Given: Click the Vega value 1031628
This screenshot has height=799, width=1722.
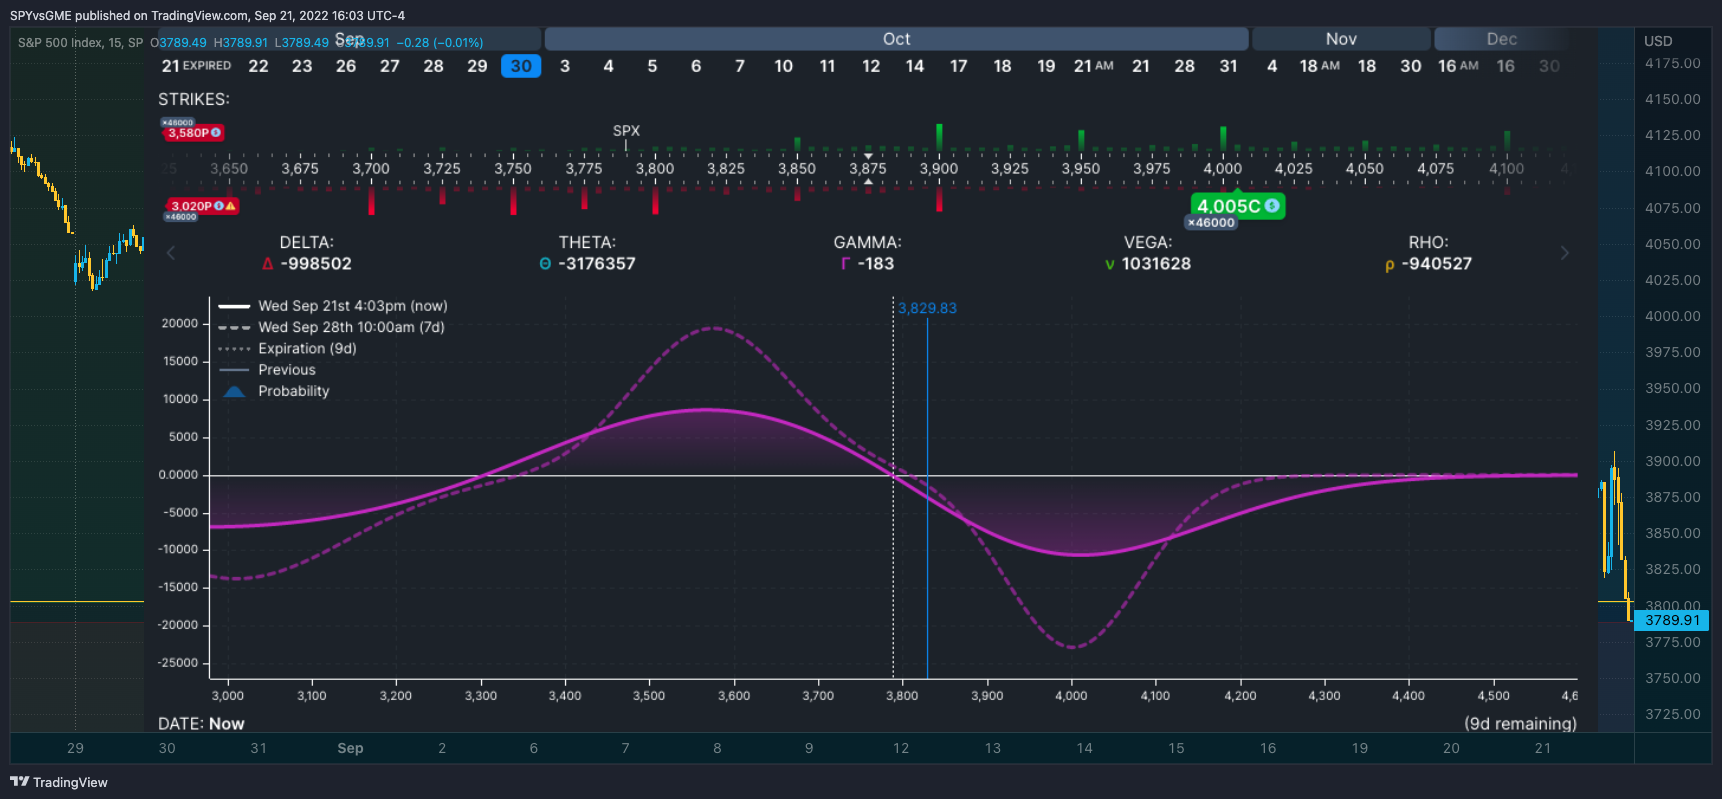Looking at the screenshot, I should click(1156, 264).
